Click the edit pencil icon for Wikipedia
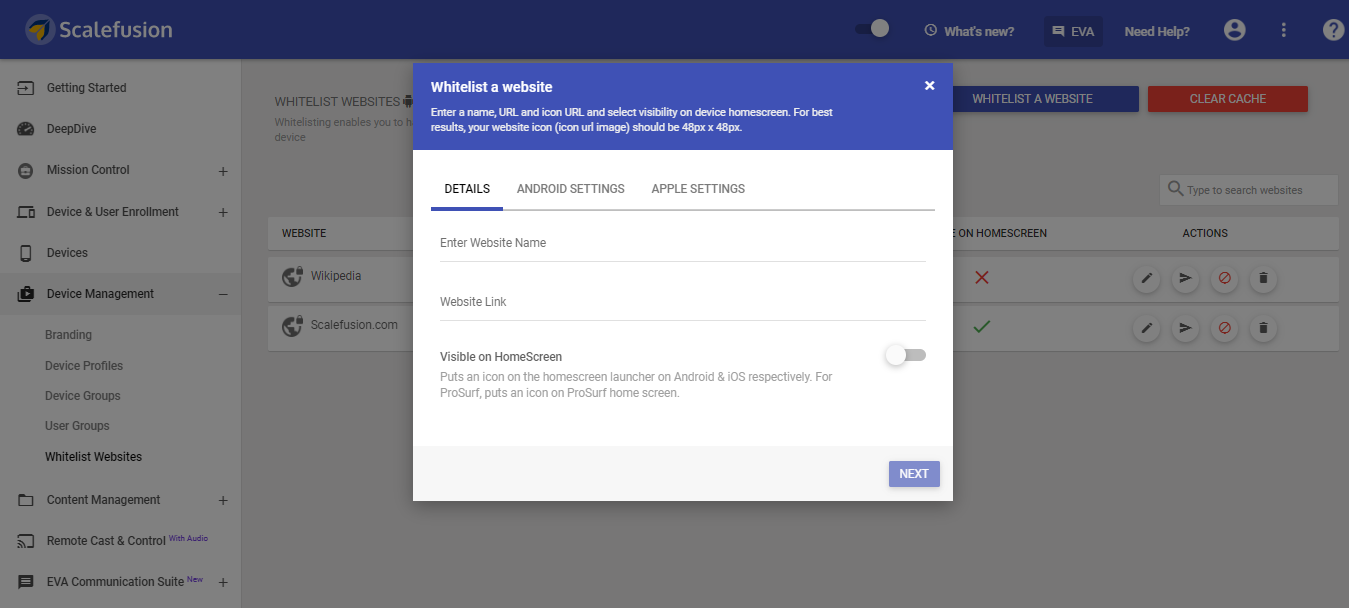1349x608 pixels. click(1146, 278)
